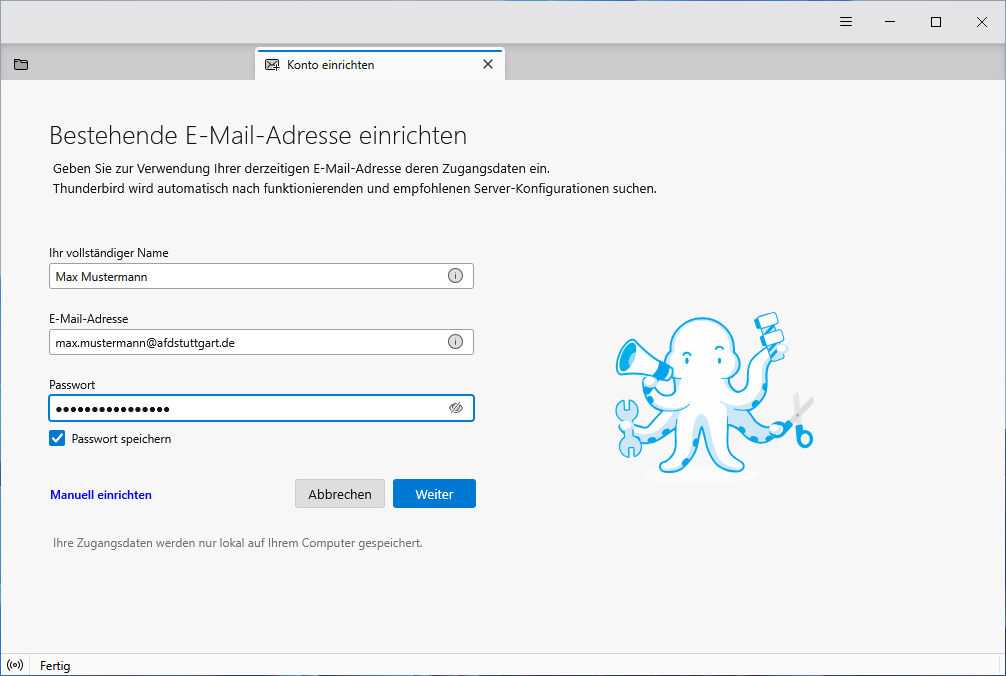Click the folder icon in the tab bar
The height and width of the screenshot is (676, 1006).
pos(21,65)
